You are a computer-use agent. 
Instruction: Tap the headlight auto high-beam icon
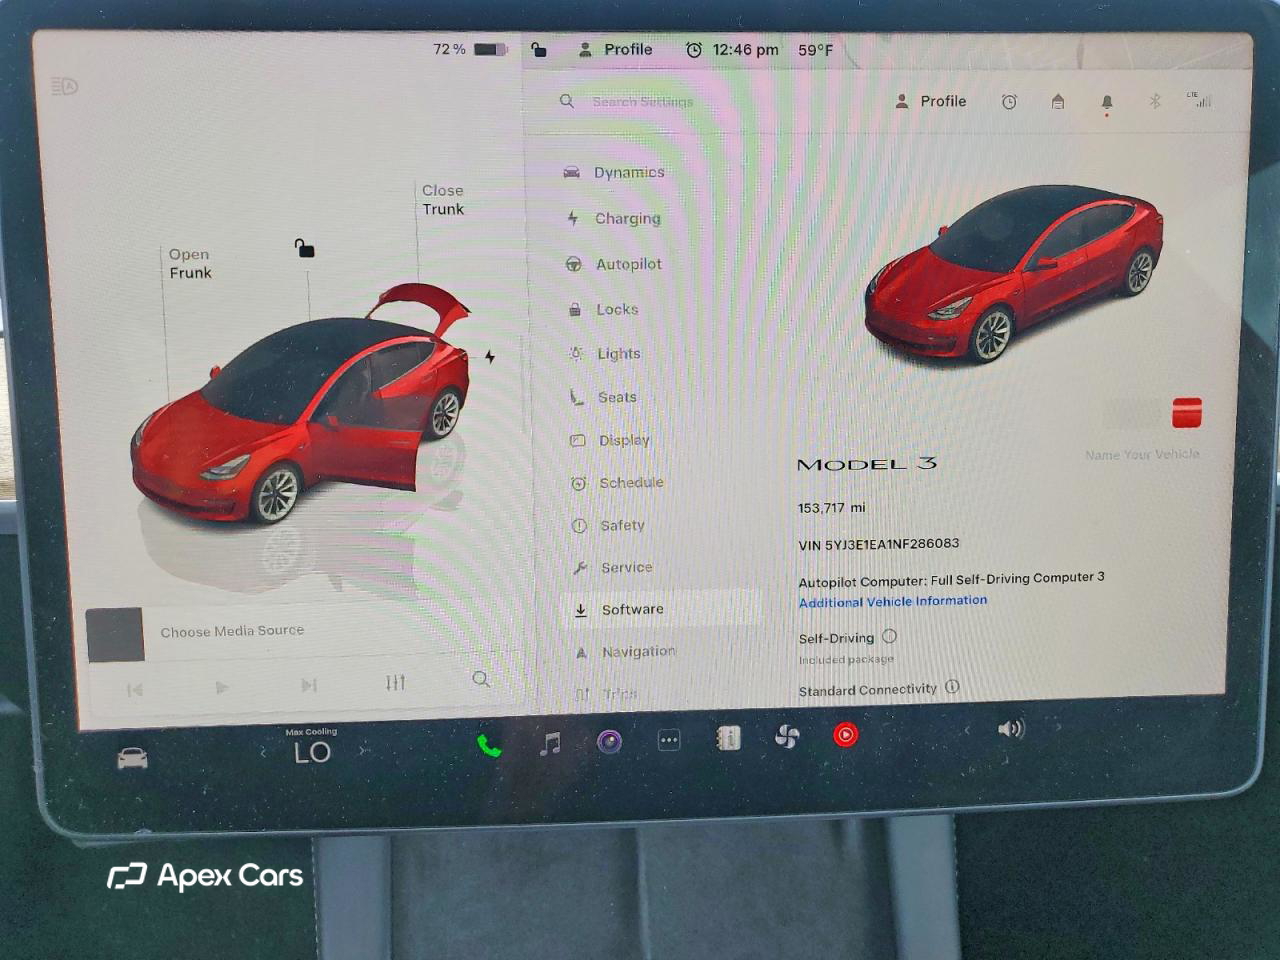point(64,87)
